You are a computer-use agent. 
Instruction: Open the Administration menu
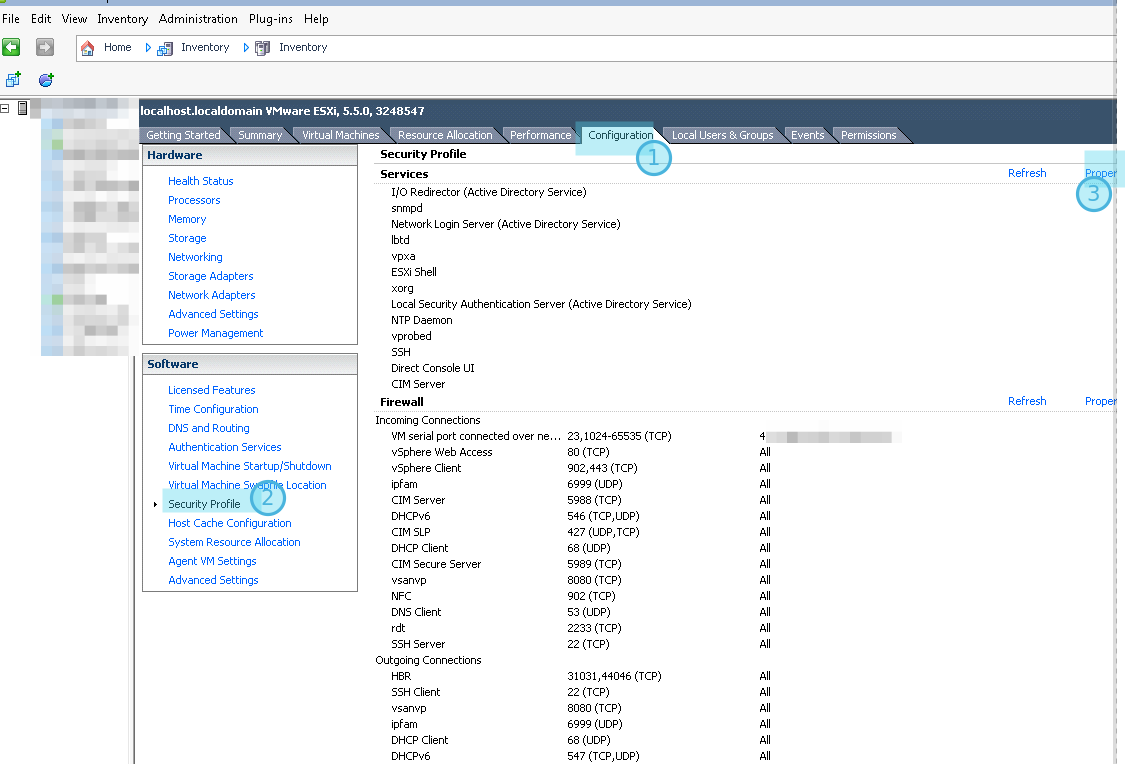(198, 19)
